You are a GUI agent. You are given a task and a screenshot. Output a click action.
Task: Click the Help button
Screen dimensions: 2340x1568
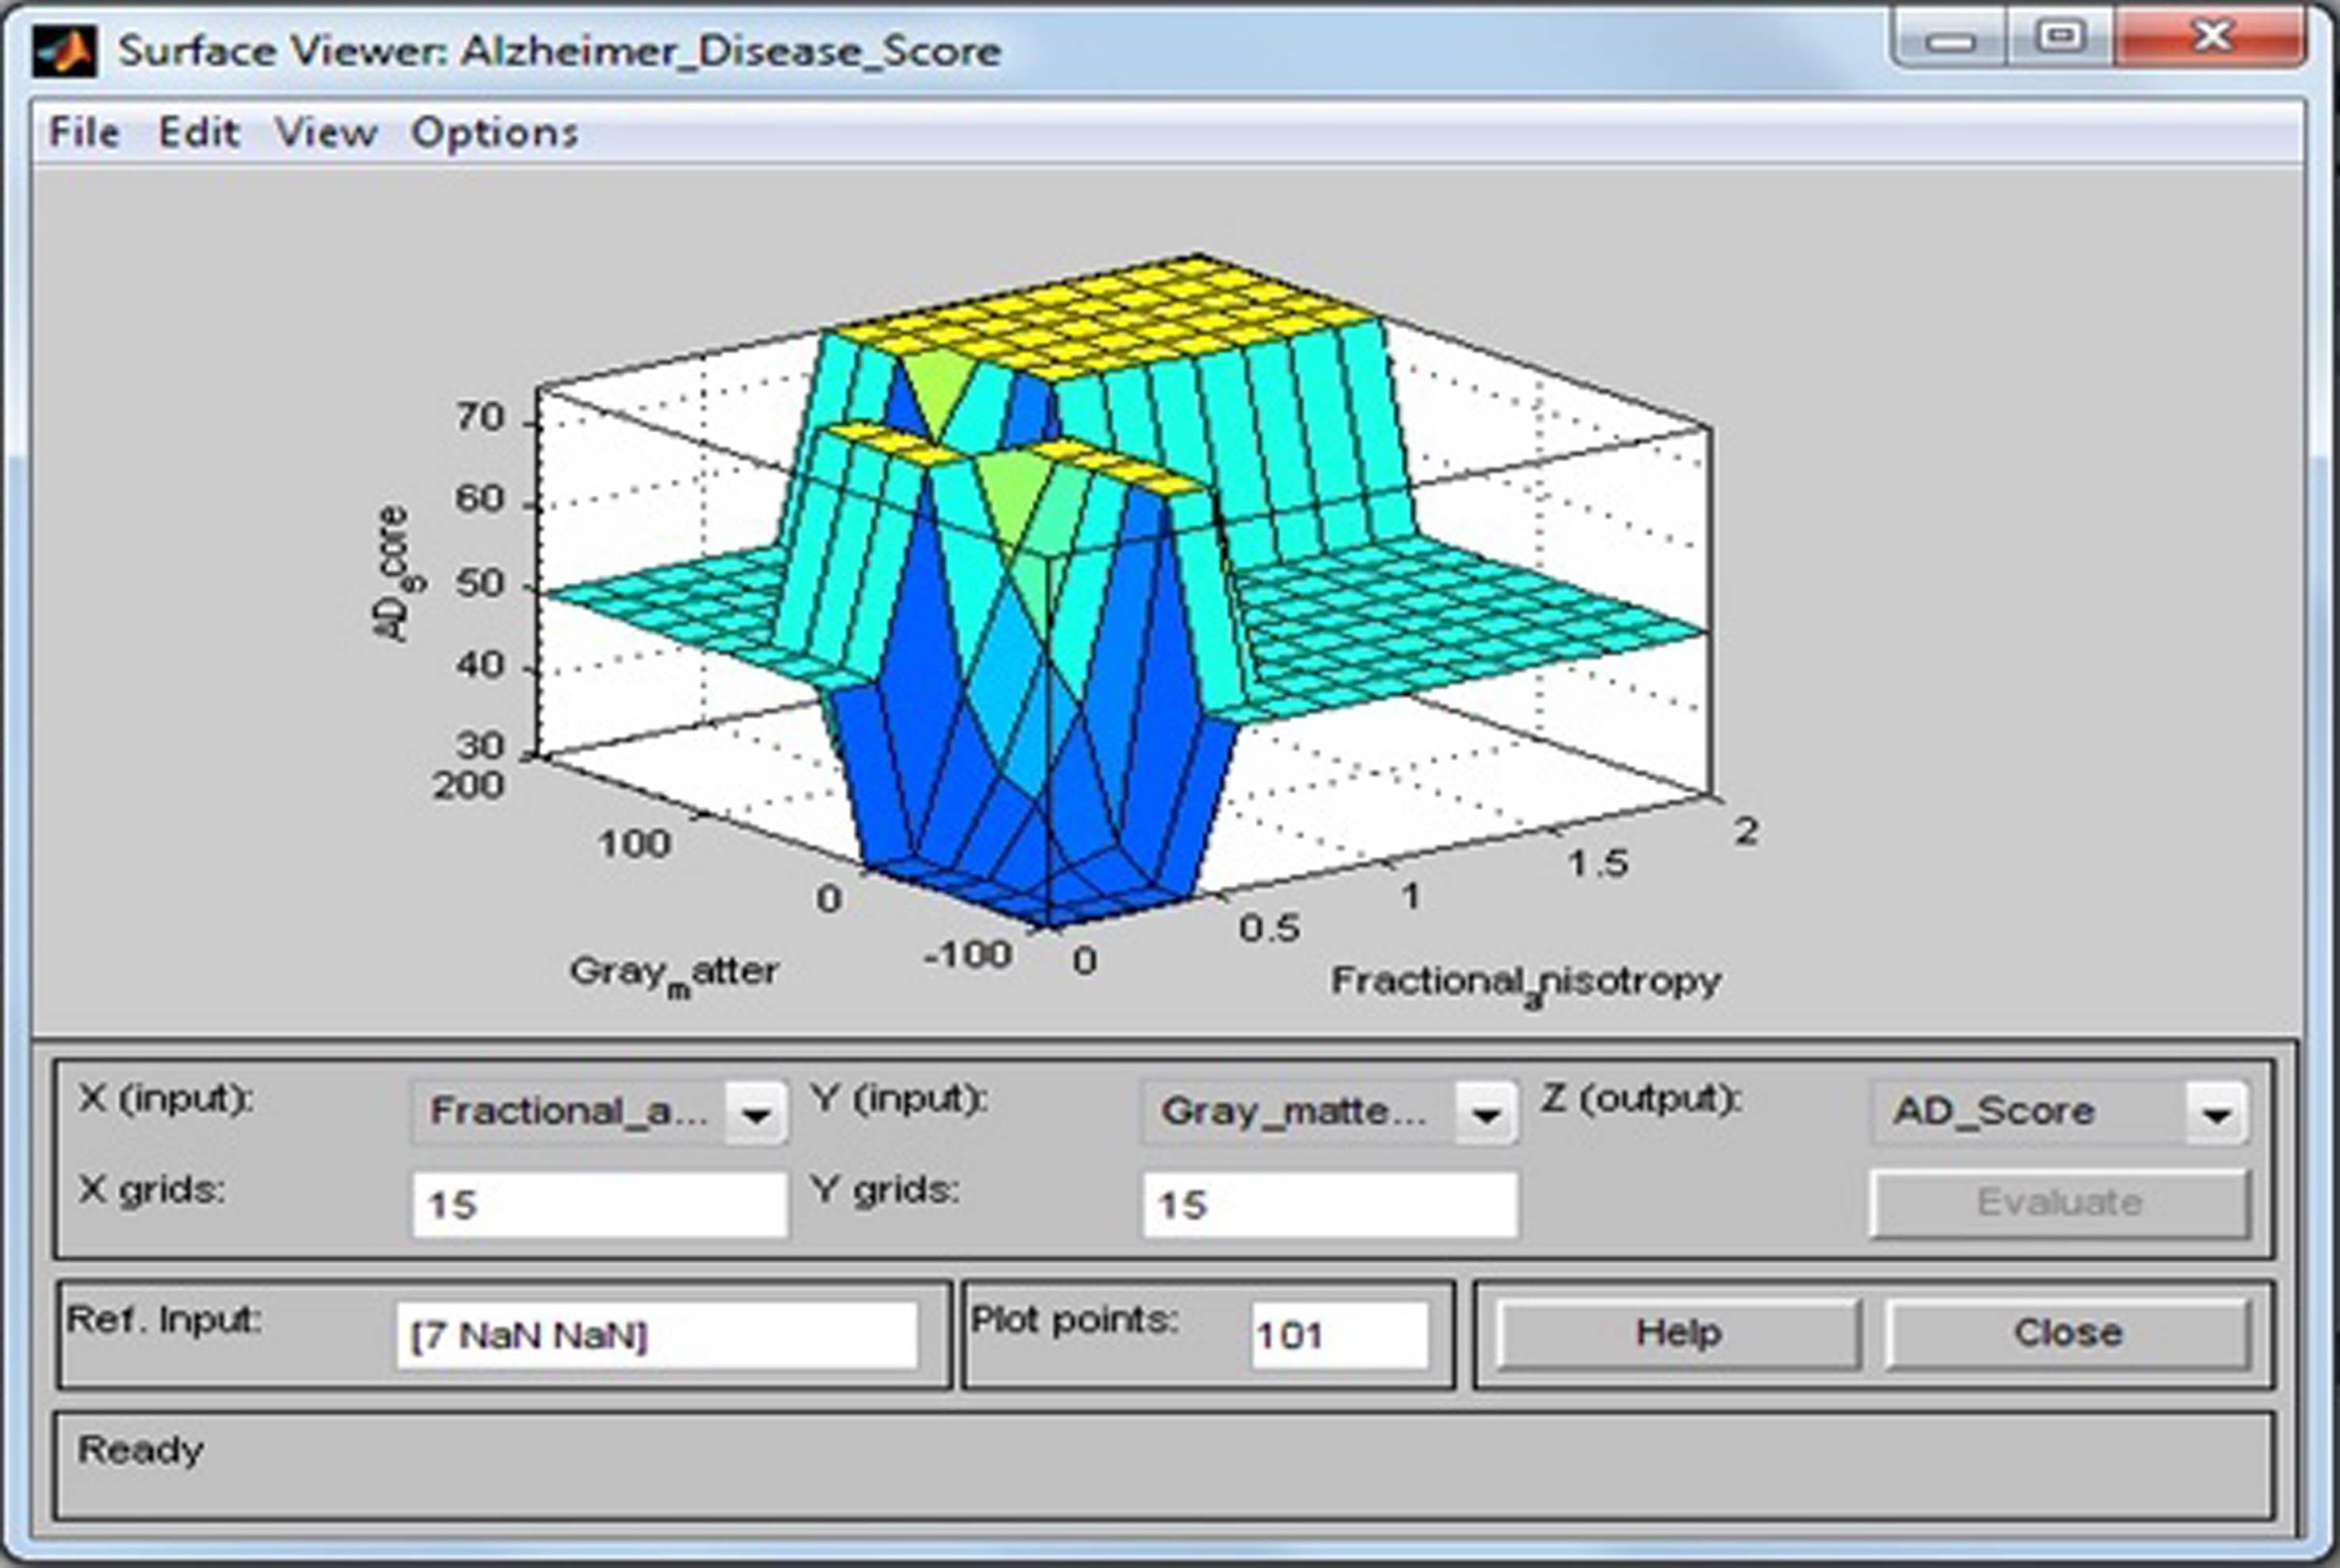tap(1678, 1333)
